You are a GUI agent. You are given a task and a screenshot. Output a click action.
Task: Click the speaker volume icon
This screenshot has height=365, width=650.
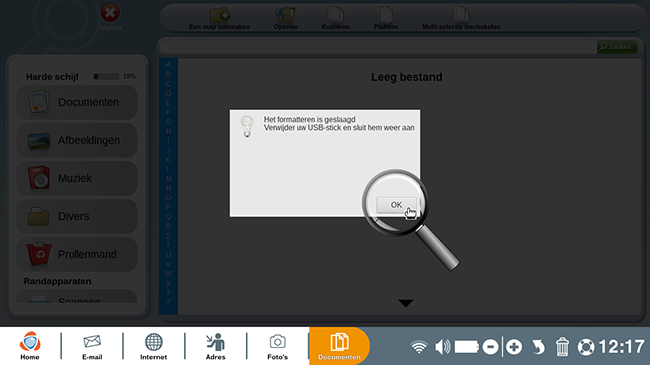coord(442,347)
